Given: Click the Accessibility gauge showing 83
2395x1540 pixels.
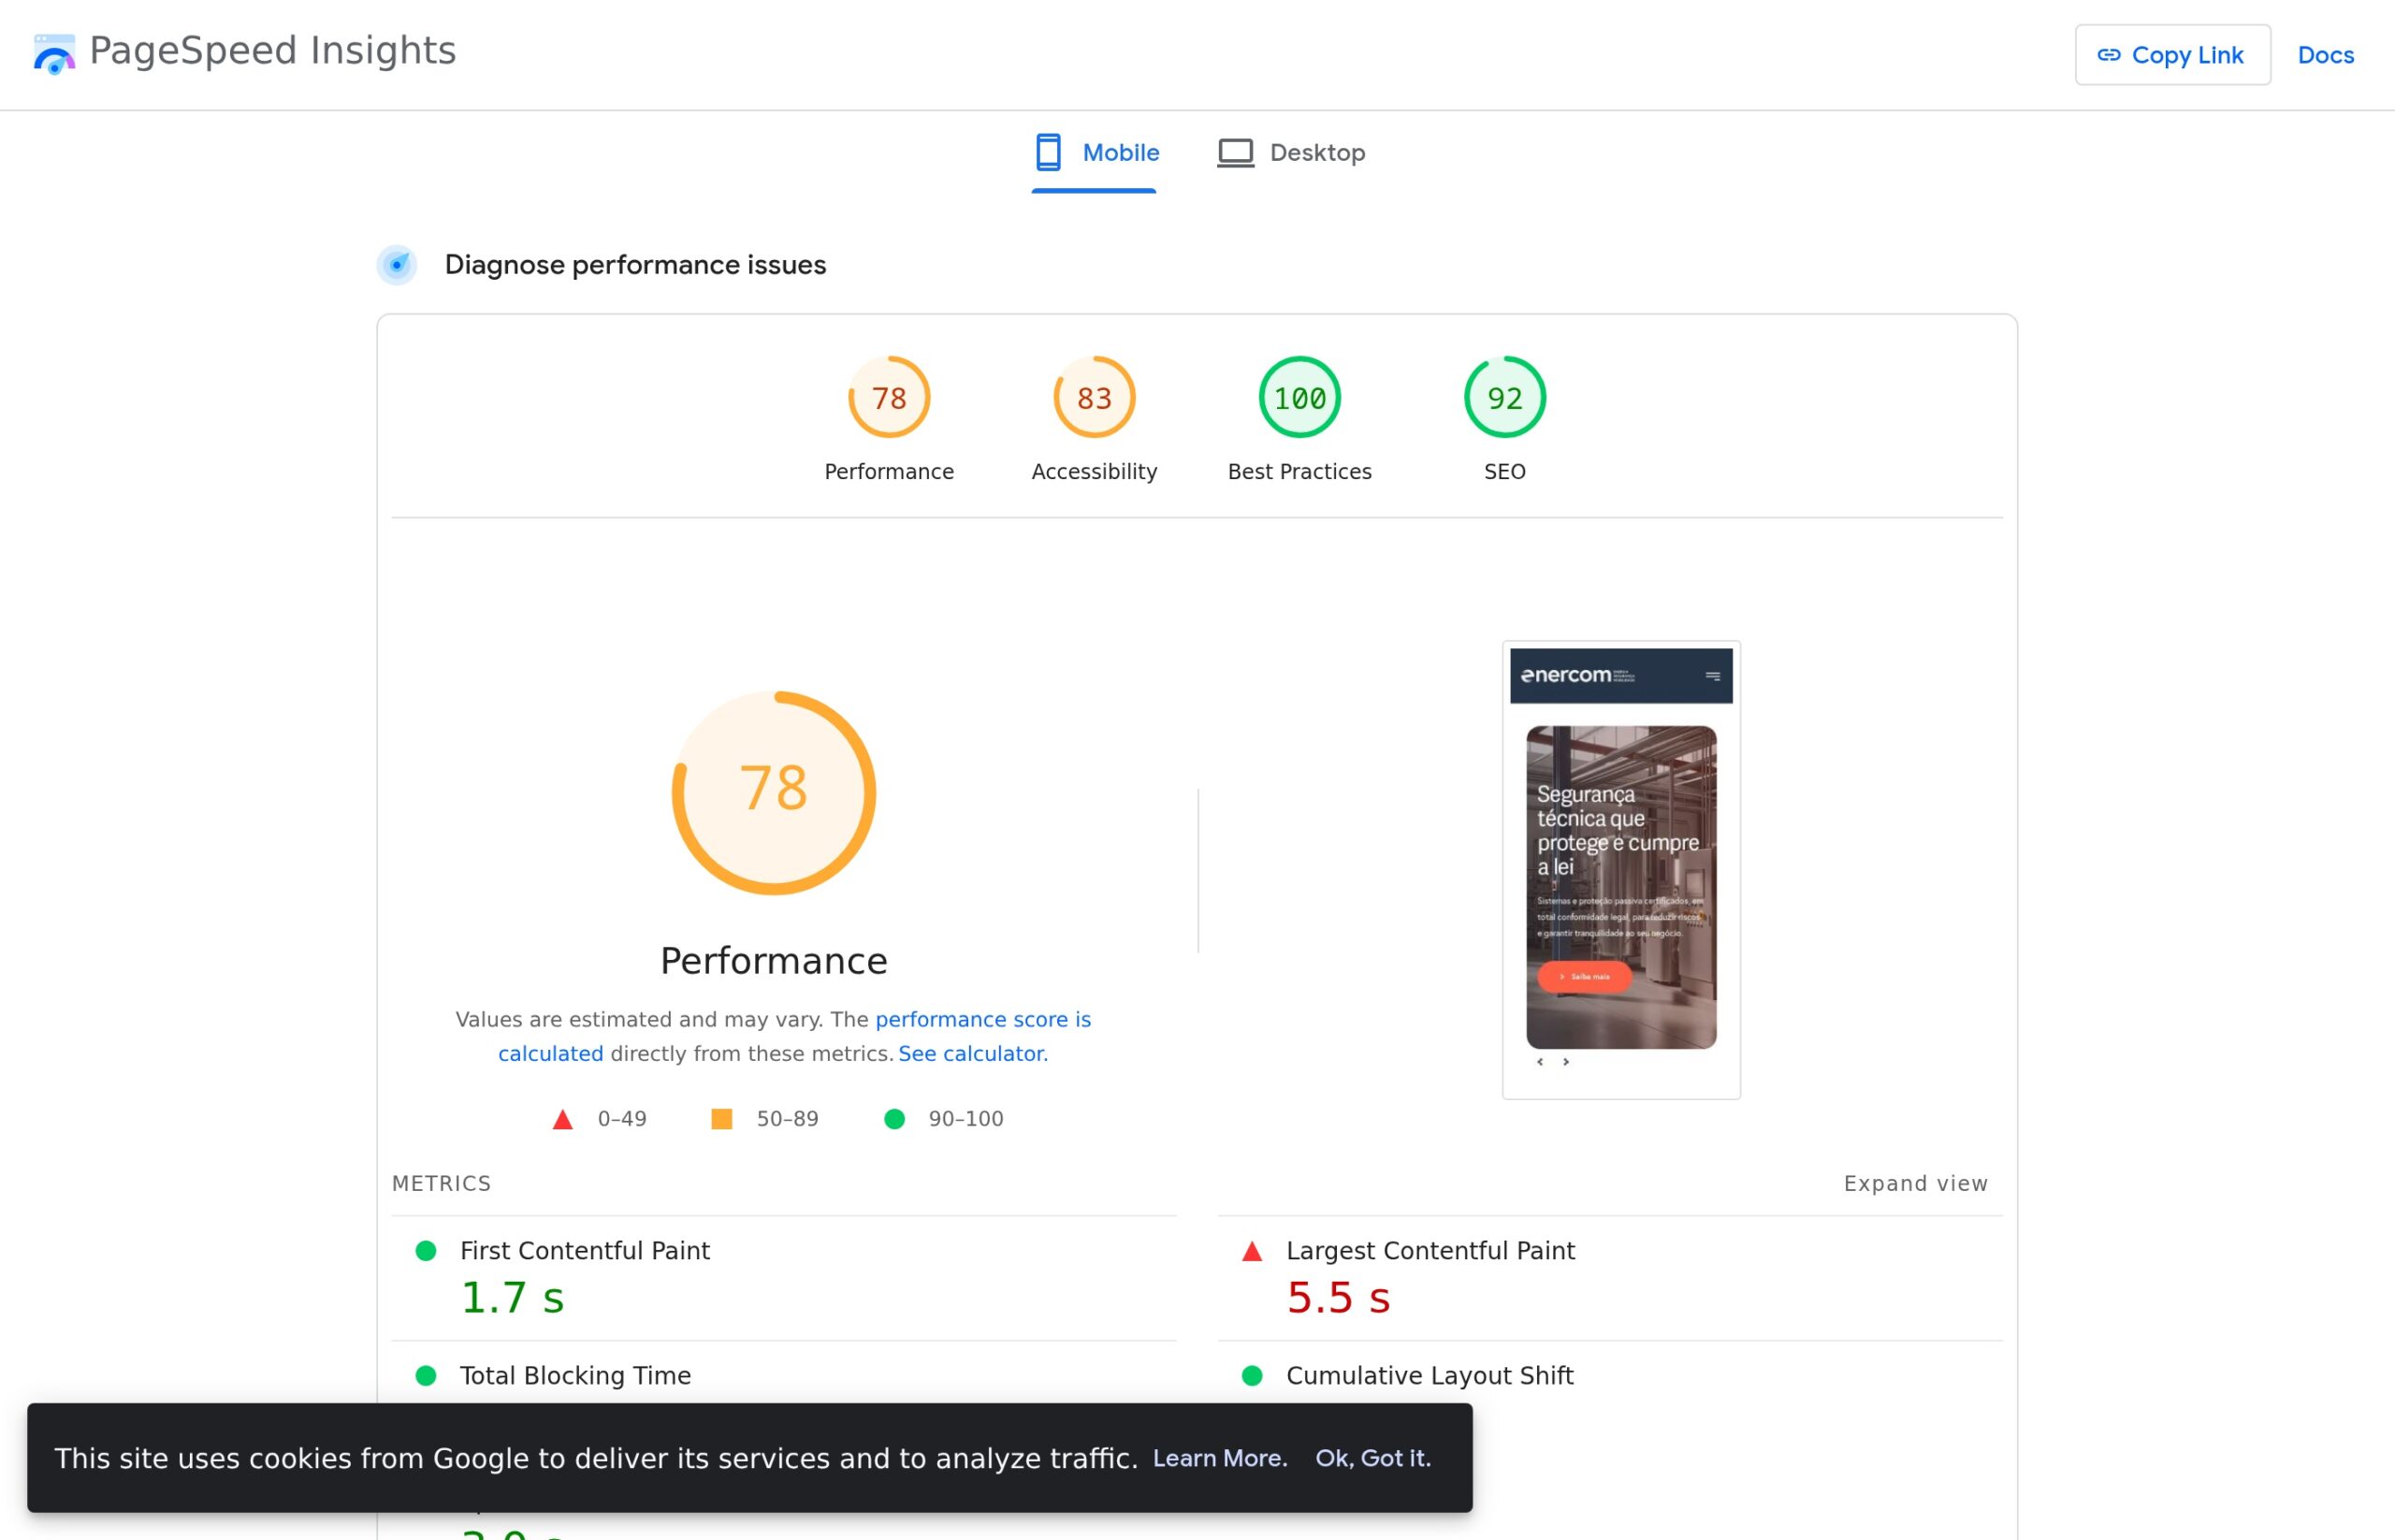Looking at the screenshot, I should click(1093, 397).
